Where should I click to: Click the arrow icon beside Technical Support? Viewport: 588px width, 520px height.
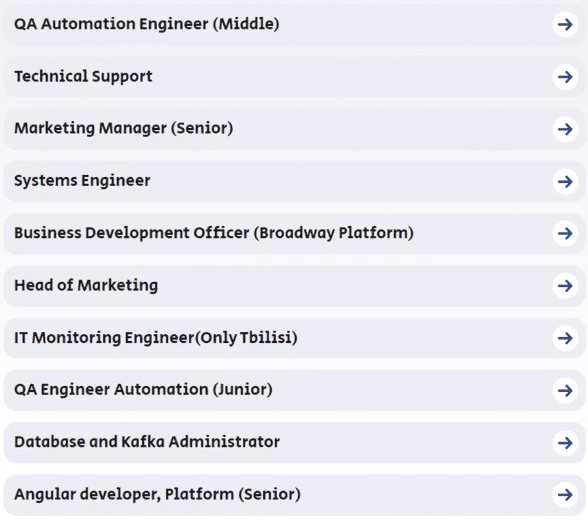(x=565, y=77)
